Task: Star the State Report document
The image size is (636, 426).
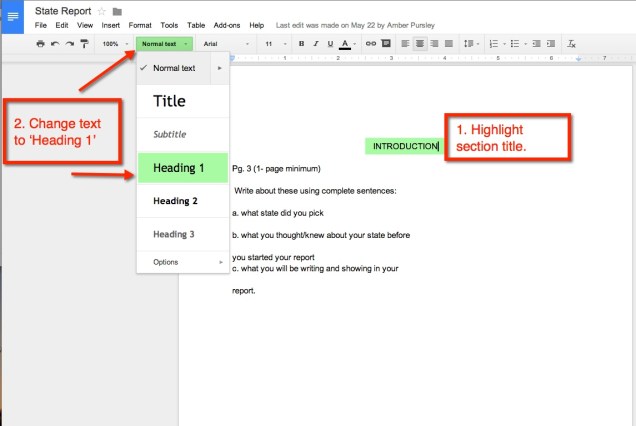Action: tap(101, 11)
